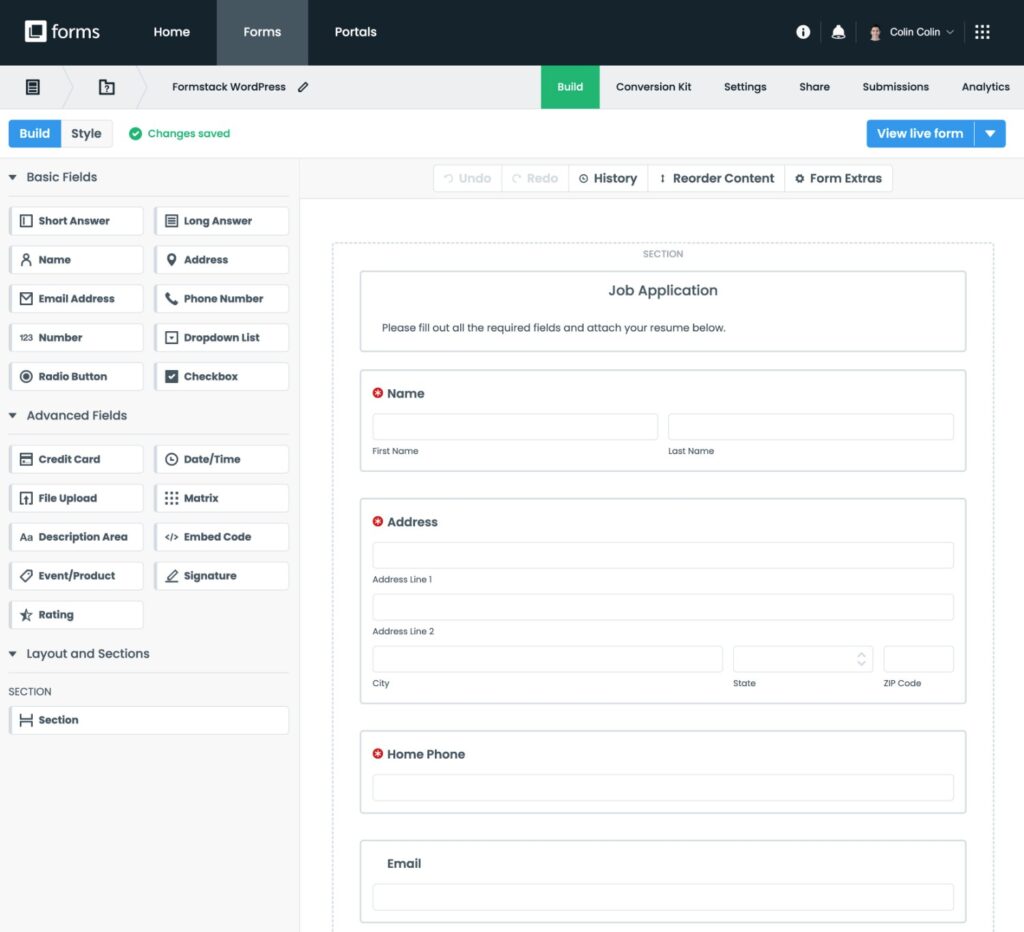Open the View live form dropdown arrow
This screenshot has width=1024, height=932.
pos(991,133)
